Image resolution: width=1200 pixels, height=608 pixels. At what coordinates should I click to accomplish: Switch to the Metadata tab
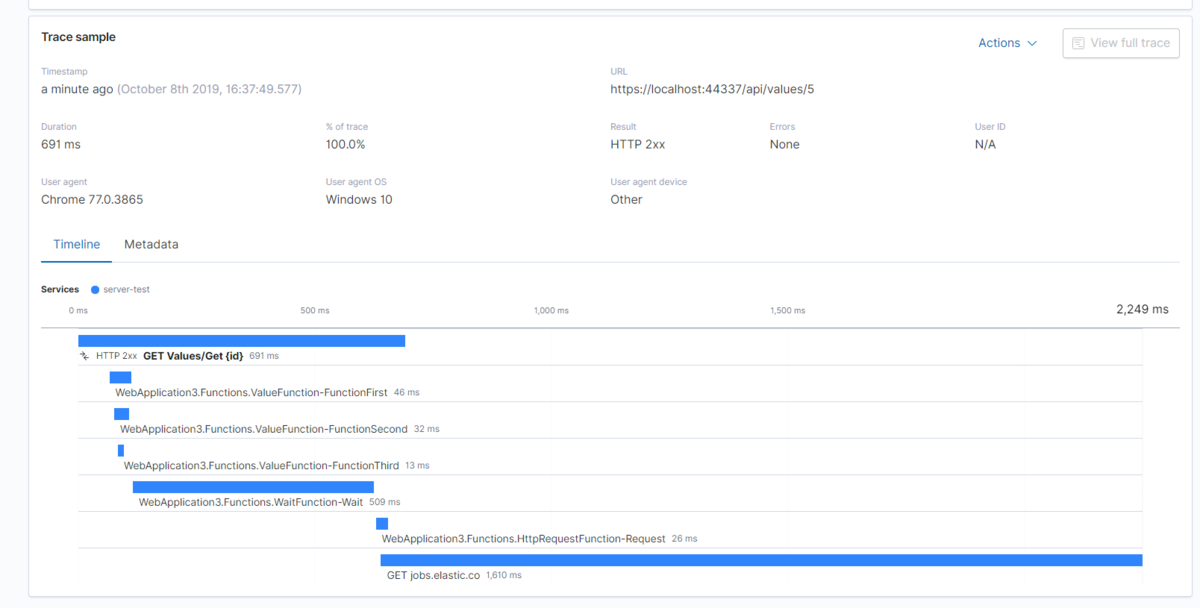[151, 244]
